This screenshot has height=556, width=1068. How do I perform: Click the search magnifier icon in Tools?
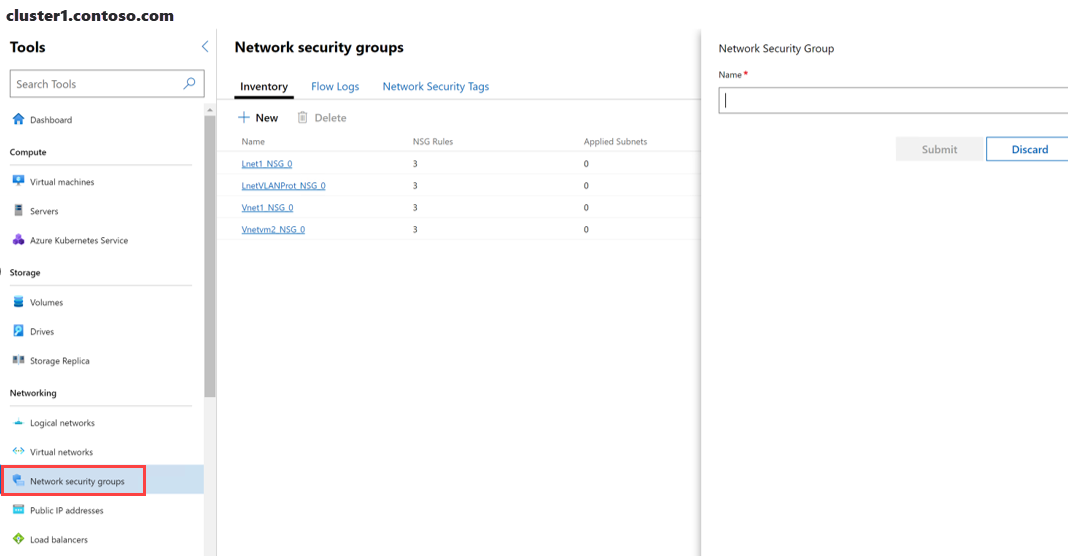coord(190,84)
